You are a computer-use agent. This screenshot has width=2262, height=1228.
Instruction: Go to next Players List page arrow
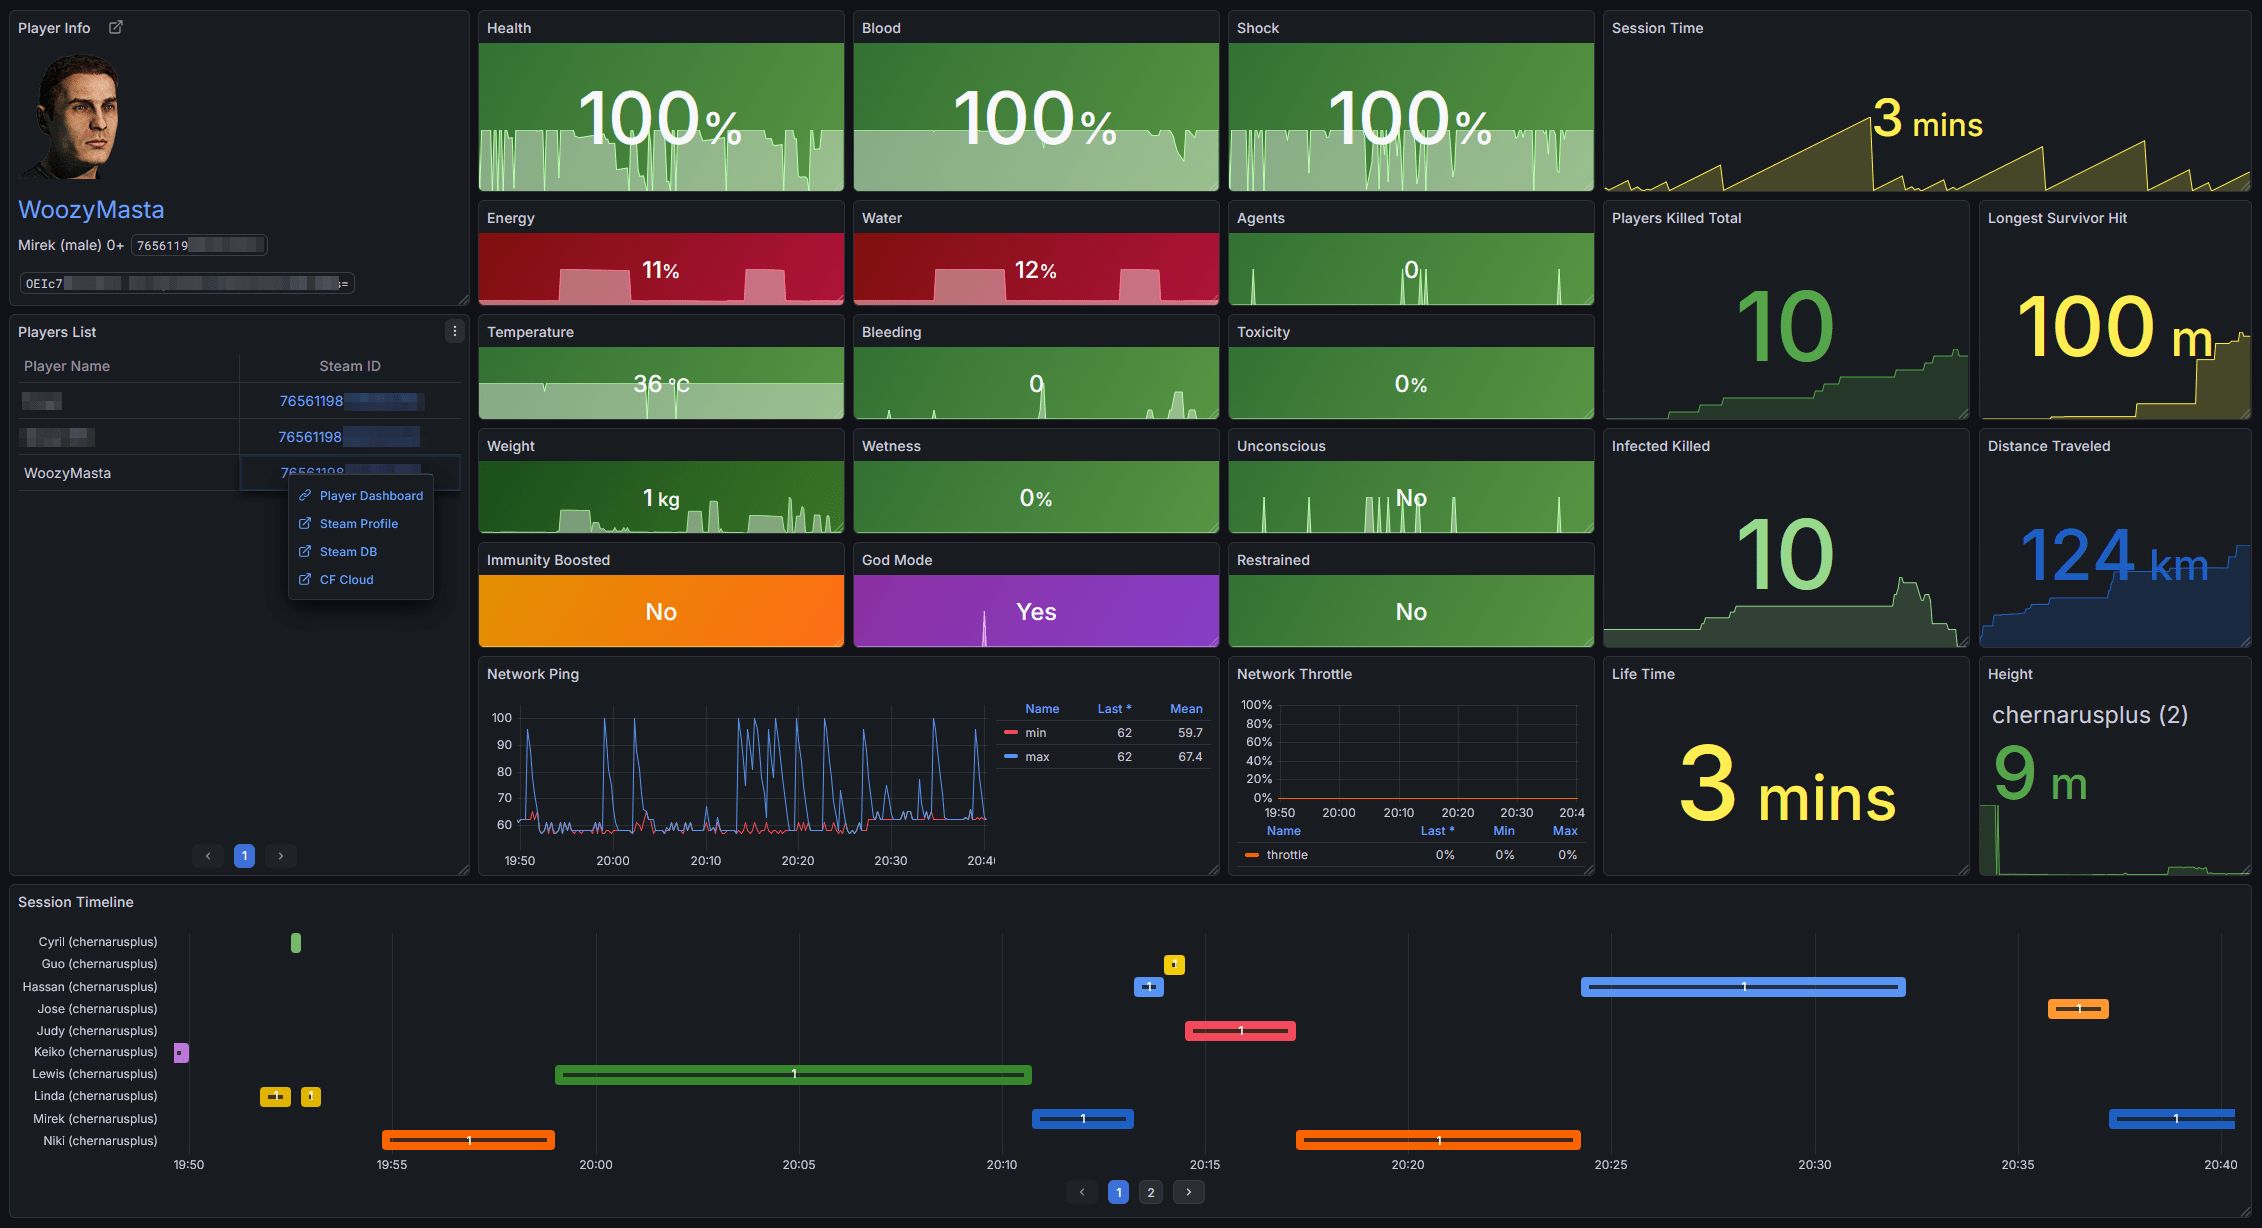[x=281, y=856]
